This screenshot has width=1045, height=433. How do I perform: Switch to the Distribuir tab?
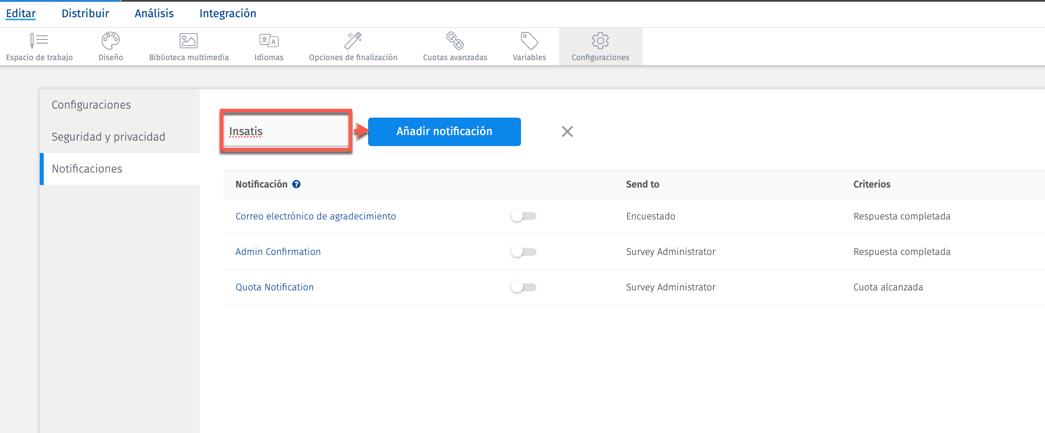(85, 14)
